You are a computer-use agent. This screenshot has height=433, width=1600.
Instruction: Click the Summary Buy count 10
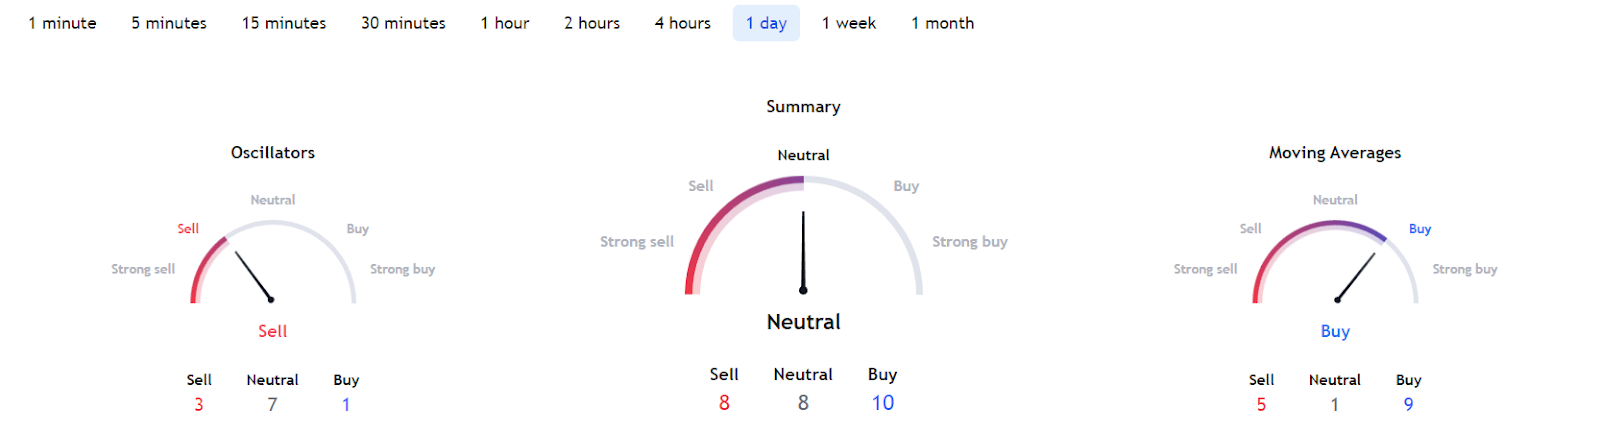point(883,403)
